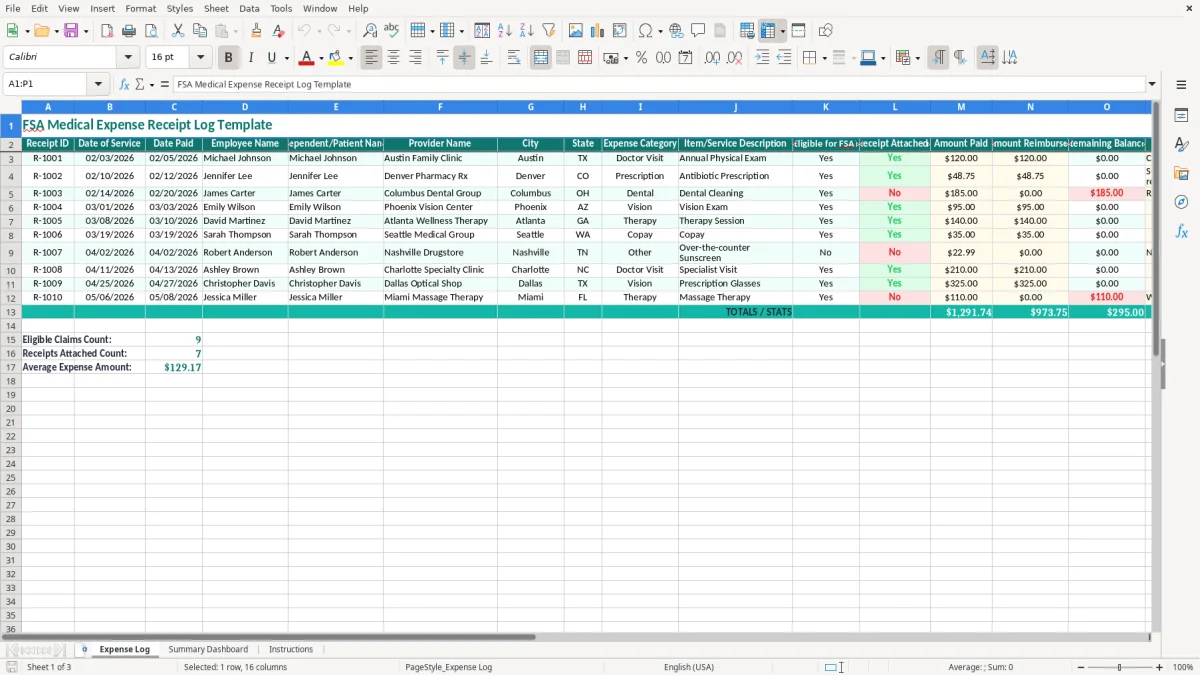Open the Borders dropdown arrow
Image resolution: width=1200 pixels, height=675 pixels.
tap(824, 58)
